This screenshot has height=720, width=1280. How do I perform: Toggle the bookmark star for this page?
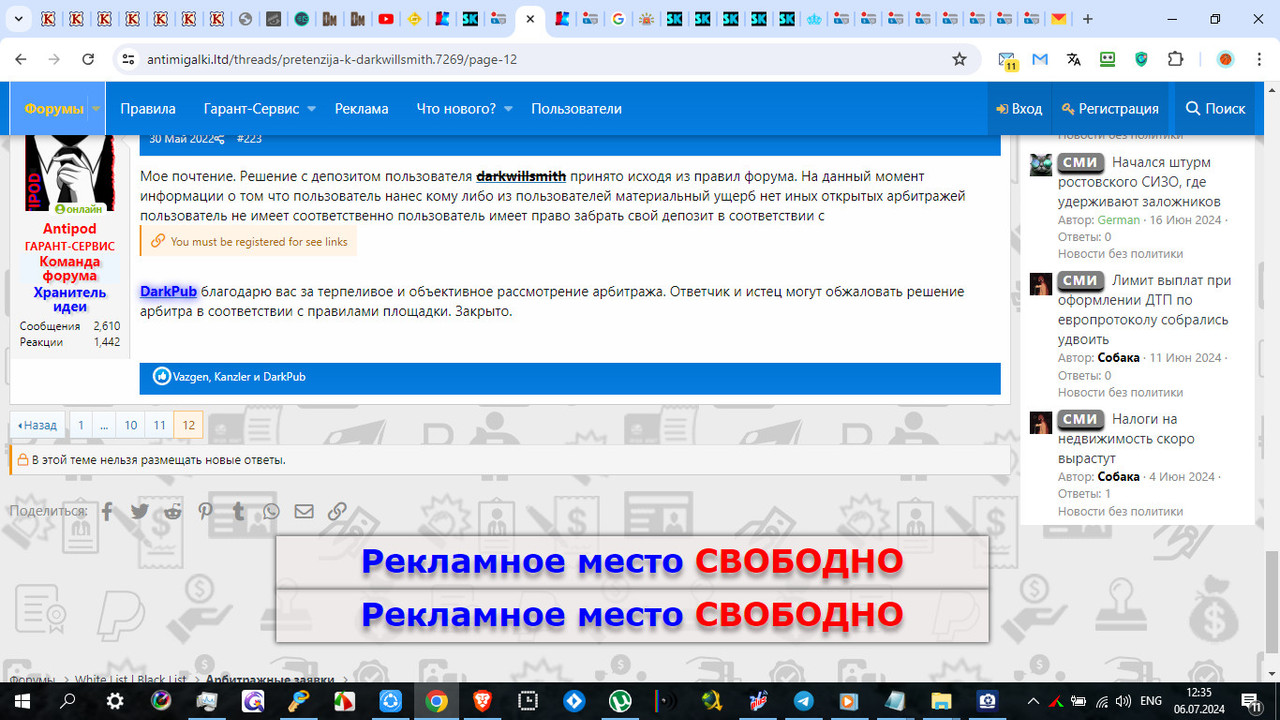point(958,59)
